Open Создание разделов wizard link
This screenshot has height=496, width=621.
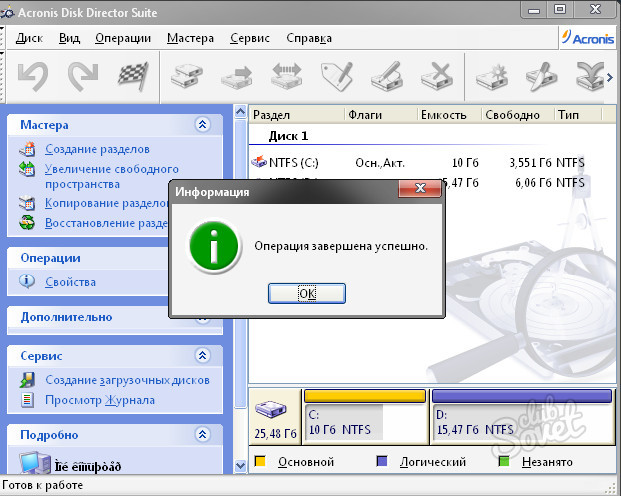(97, 149)
